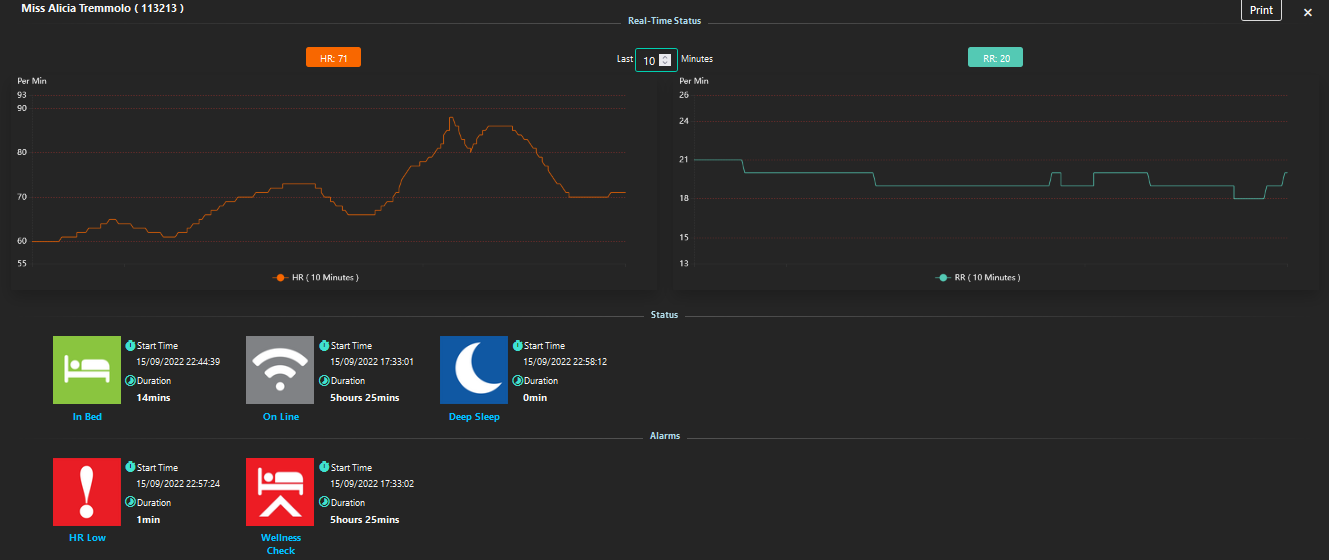Image resolution: width=1329 pixels, height=560 pixels.
Task: Click the red Wellness Check alarm icon
Action: (x=280, y=492)
